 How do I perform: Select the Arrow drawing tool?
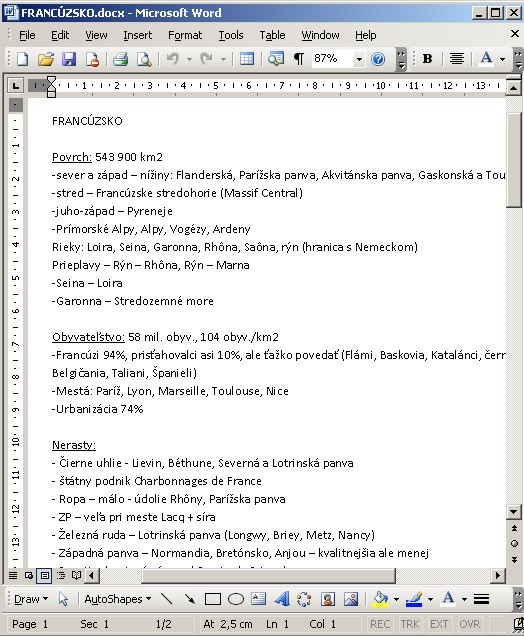click(189, 599)
